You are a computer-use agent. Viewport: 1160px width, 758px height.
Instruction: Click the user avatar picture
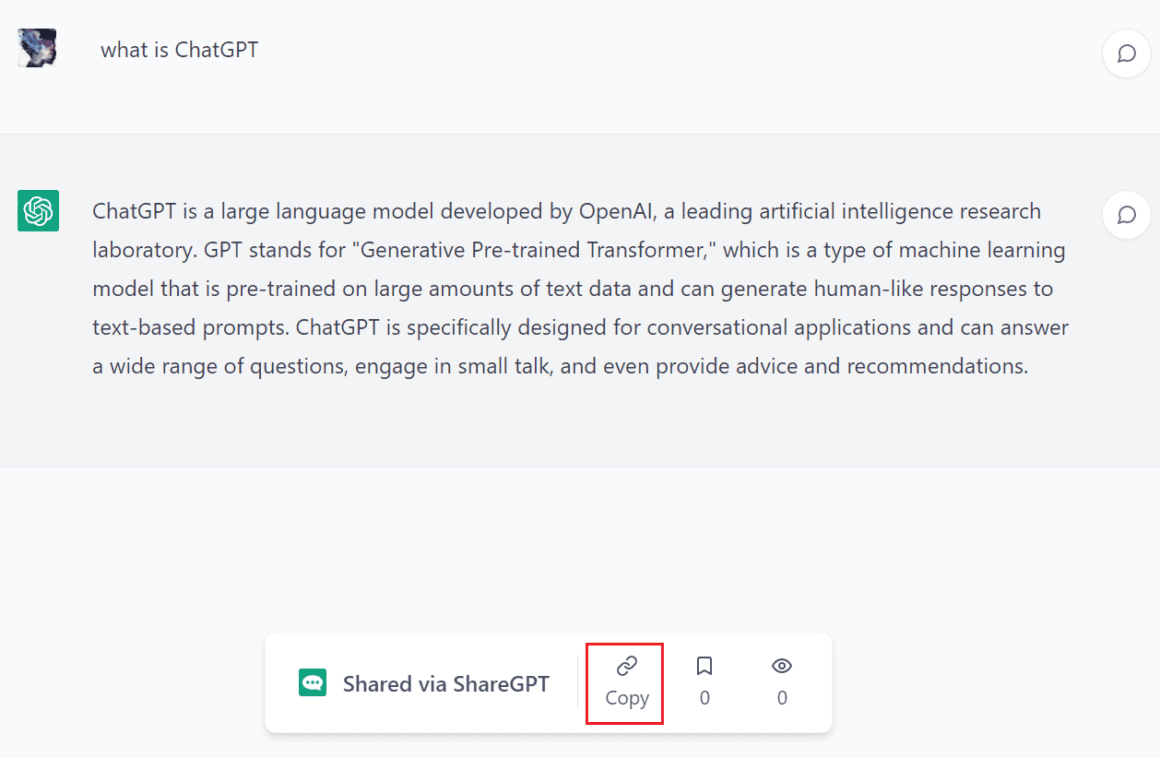tap(37, 48)
